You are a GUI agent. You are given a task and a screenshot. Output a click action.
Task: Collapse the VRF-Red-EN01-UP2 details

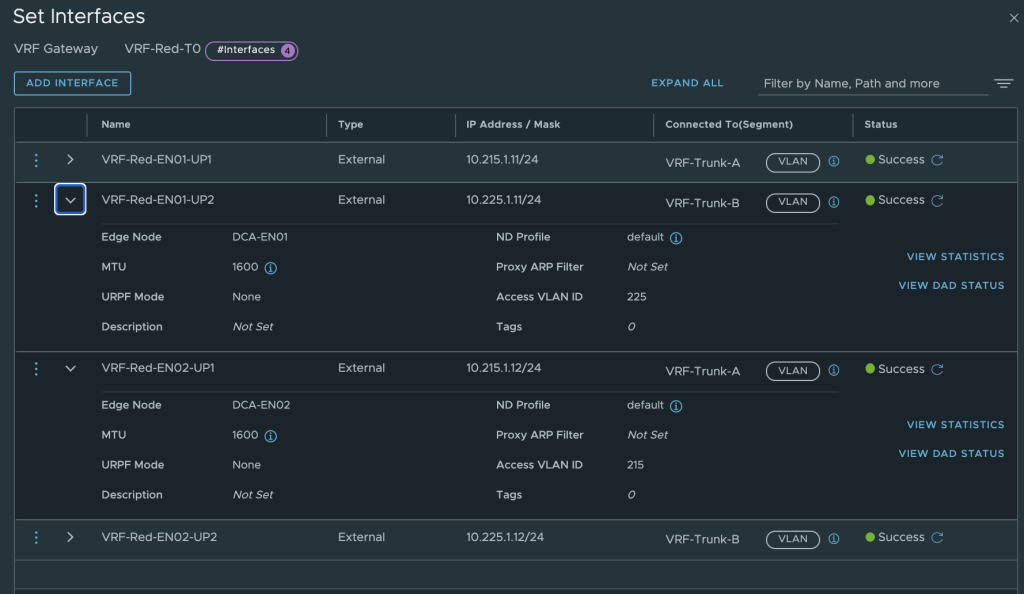(70, 200)
